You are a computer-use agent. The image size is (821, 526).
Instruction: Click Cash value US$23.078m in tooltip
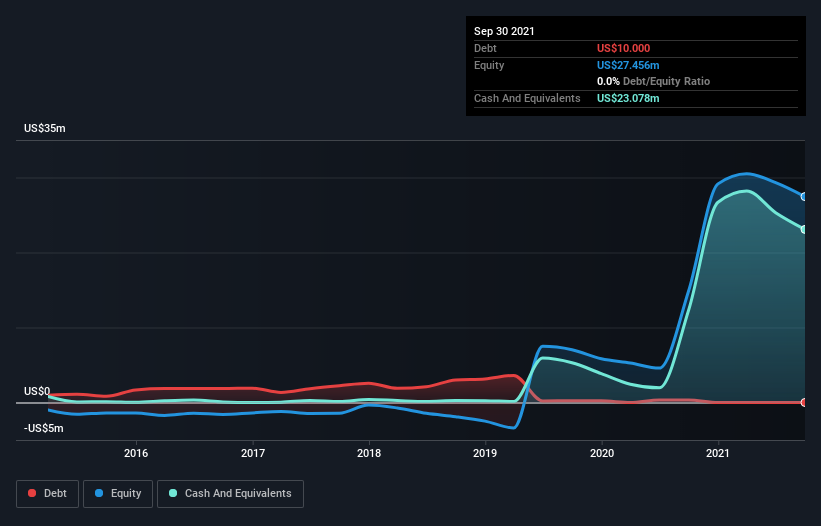[x=628, y=98]
